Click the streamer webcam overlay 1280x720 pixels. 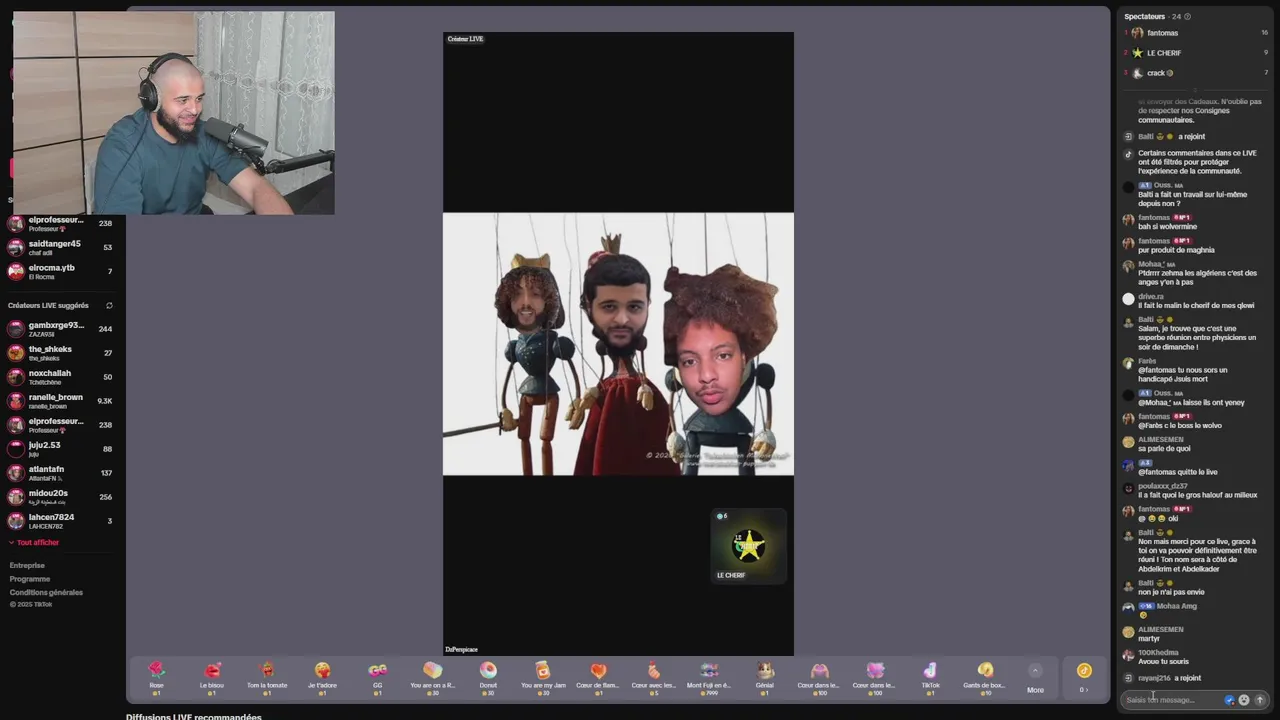(173, 113)
